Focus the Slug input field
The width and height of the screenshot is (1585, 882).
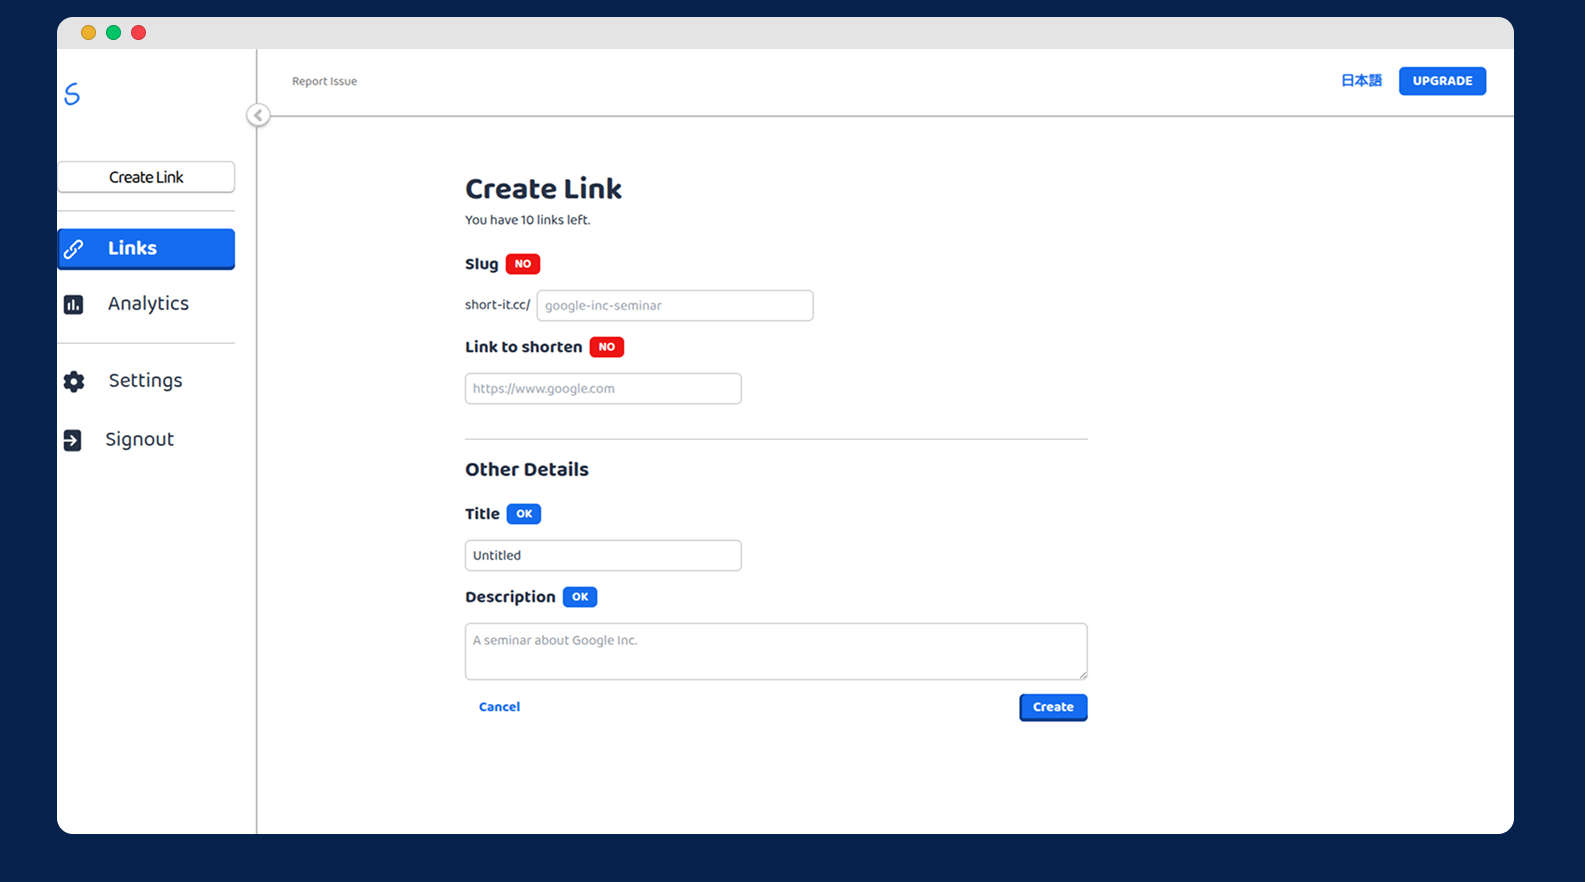pyautogui.click(x=674, y=306)
